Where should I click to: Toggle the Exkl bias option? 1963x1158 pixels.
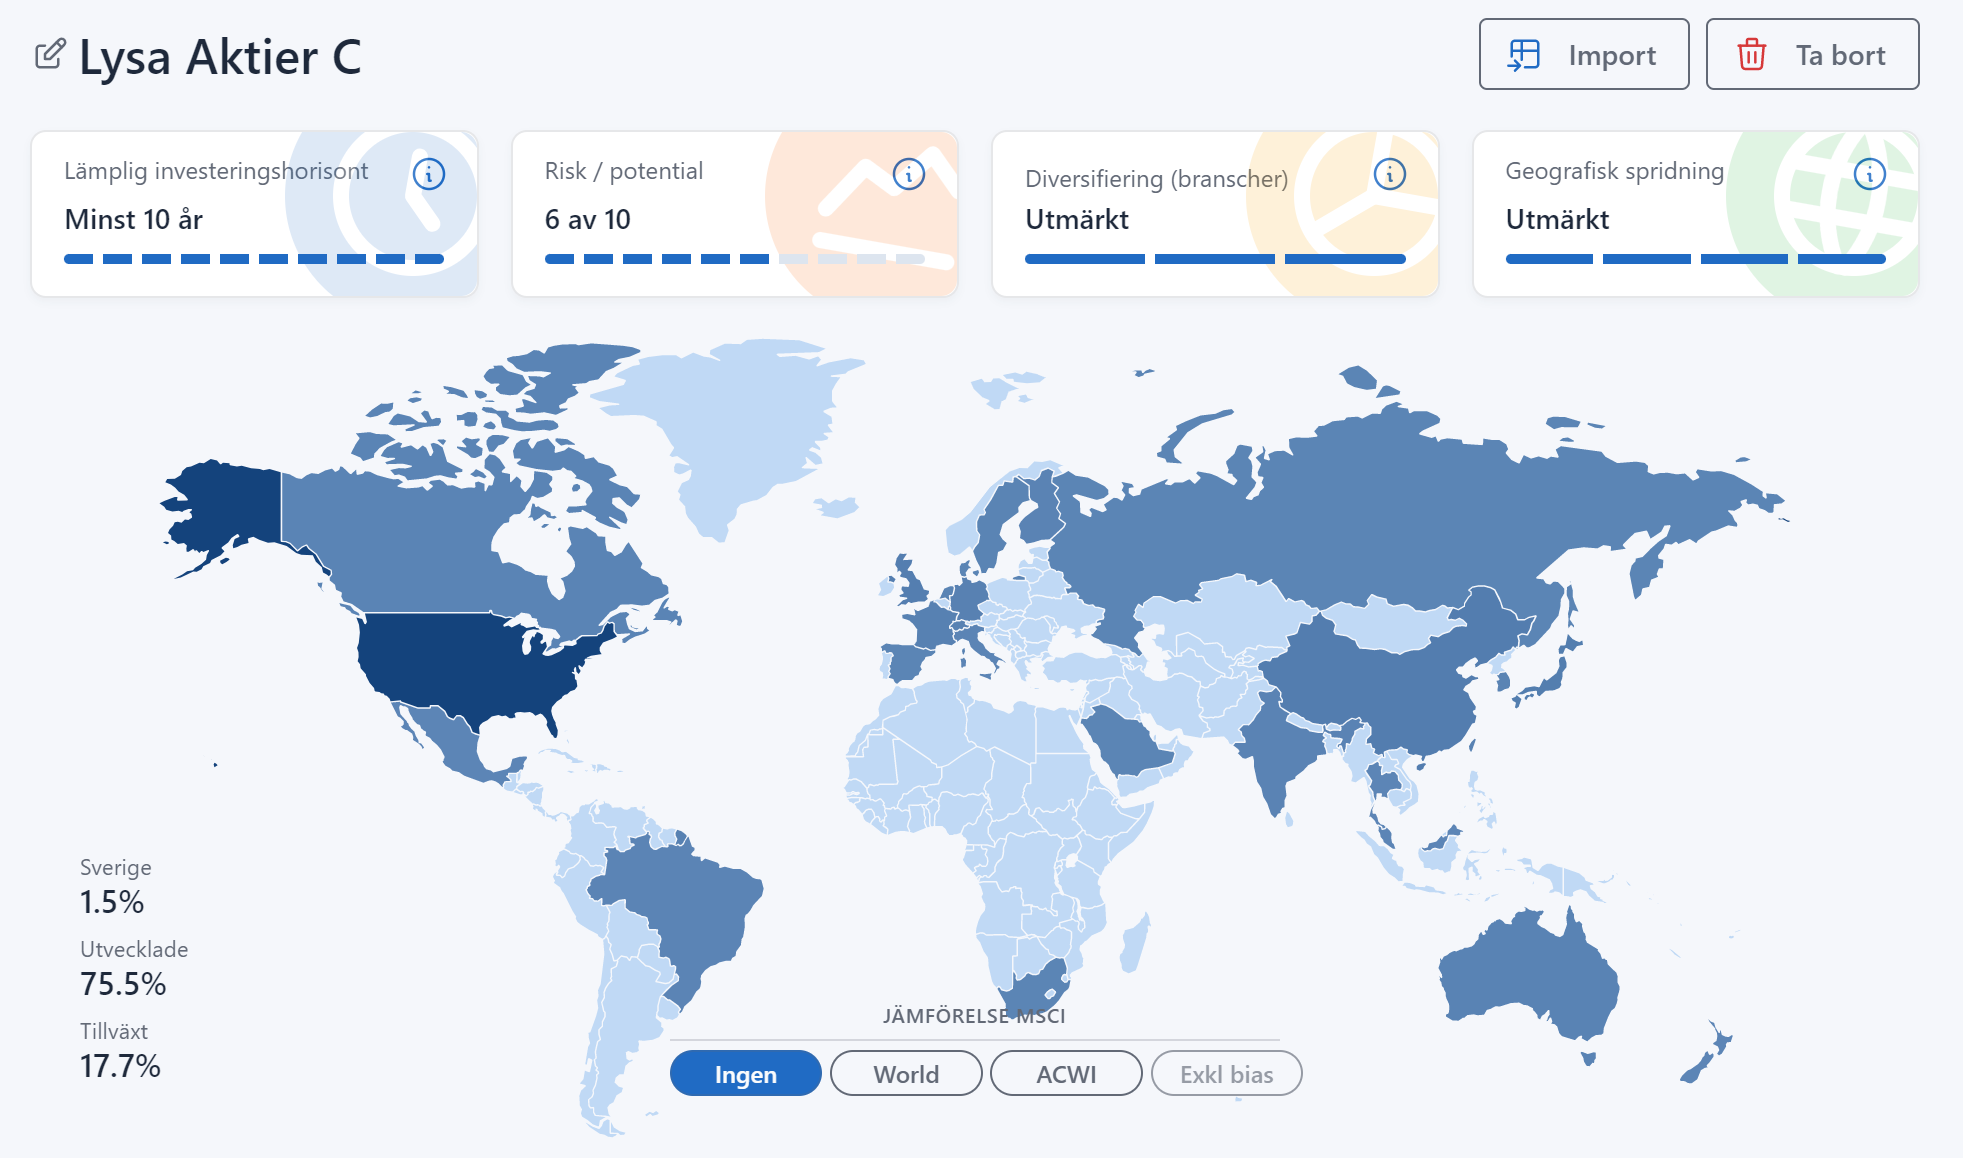pyautogui.click(x=1226, y=1074)
